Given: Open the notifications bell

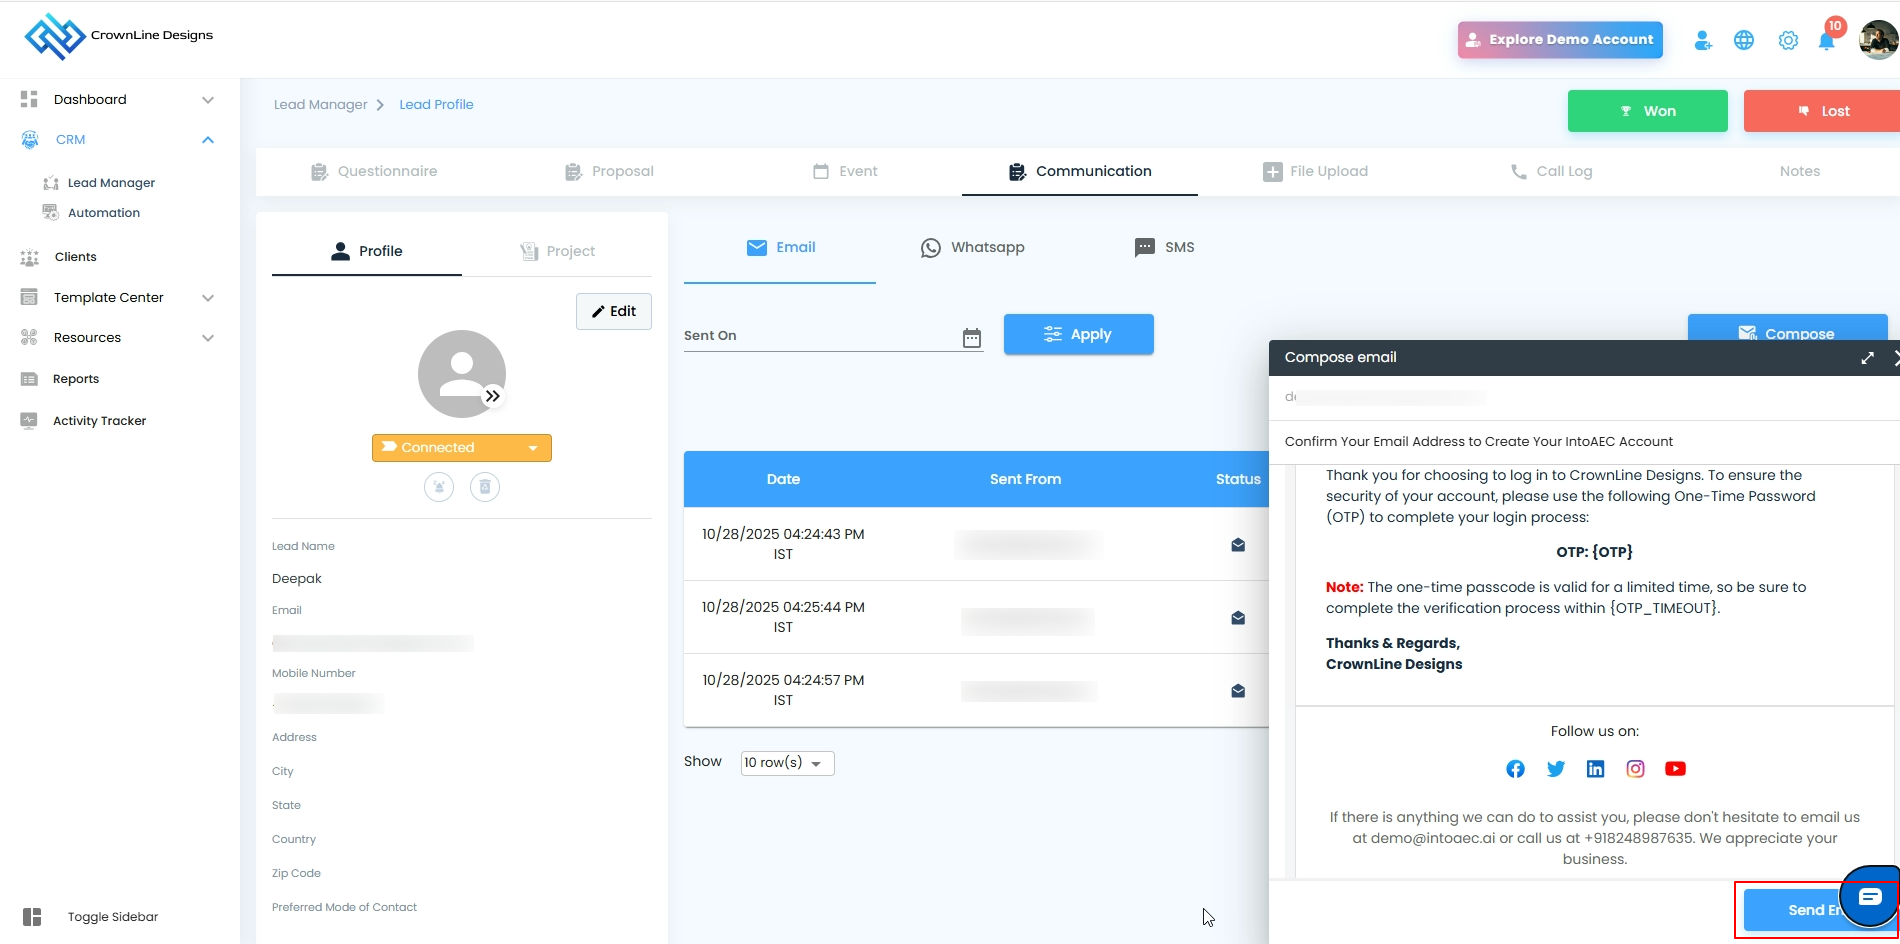Looking at the screenshot, I should (x=1827, y=40).
